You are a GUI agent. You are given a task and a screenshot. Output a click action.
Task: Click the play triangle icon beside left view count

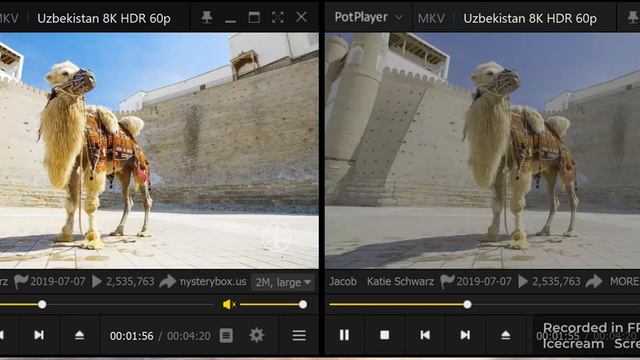click(97, 282)
